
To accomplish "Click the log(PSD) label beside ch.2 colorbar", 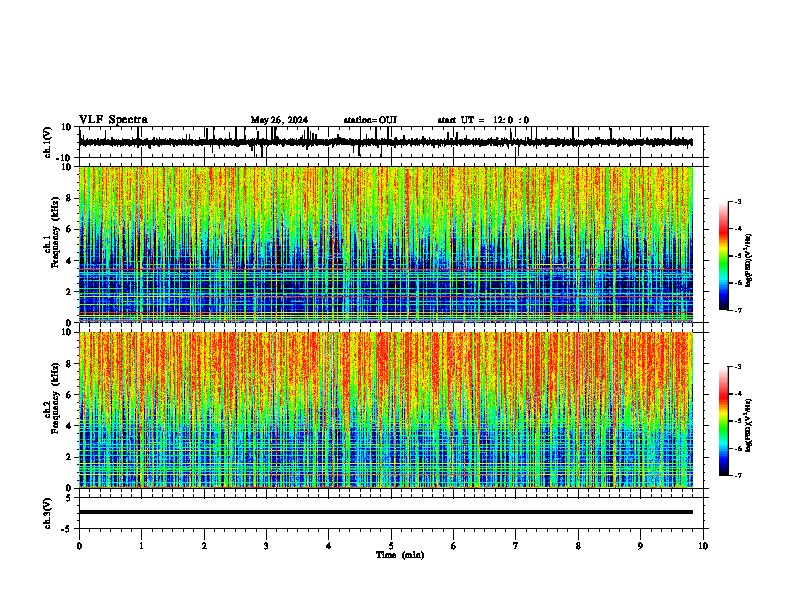I will (x=749, y=425).
